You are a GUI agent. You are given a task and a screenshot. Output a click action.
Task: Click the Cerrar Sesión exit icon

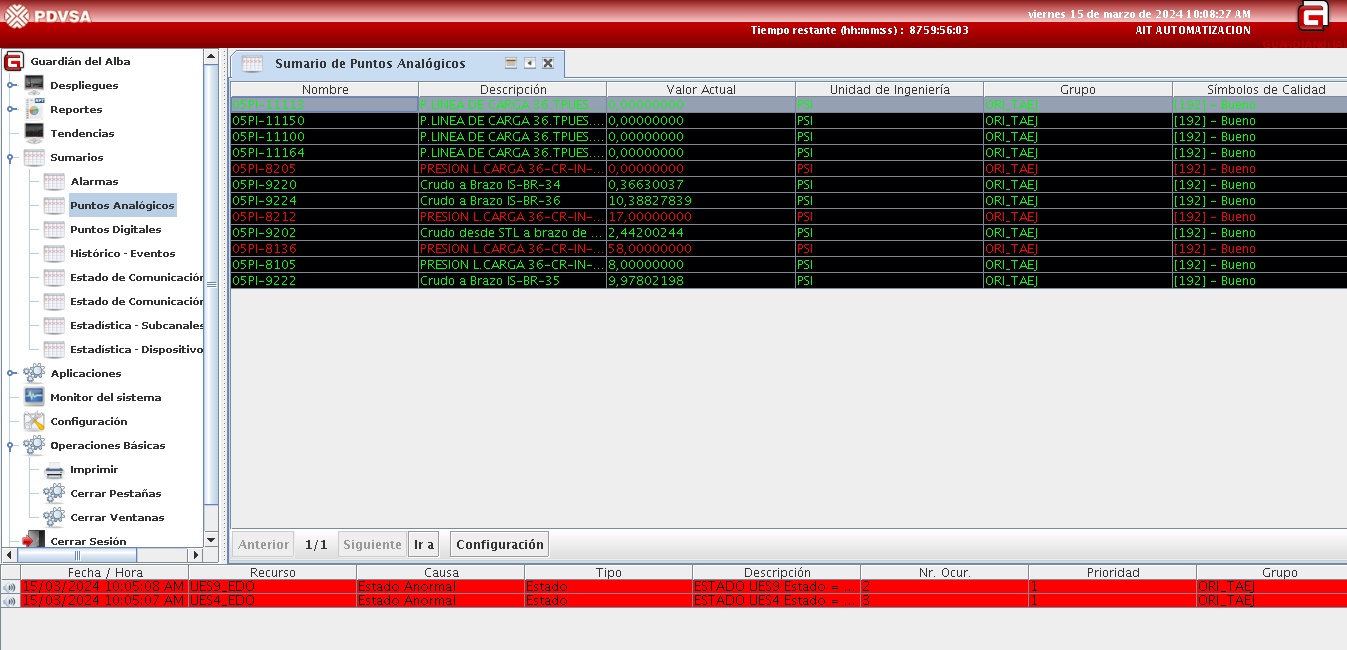click(34, 541)
